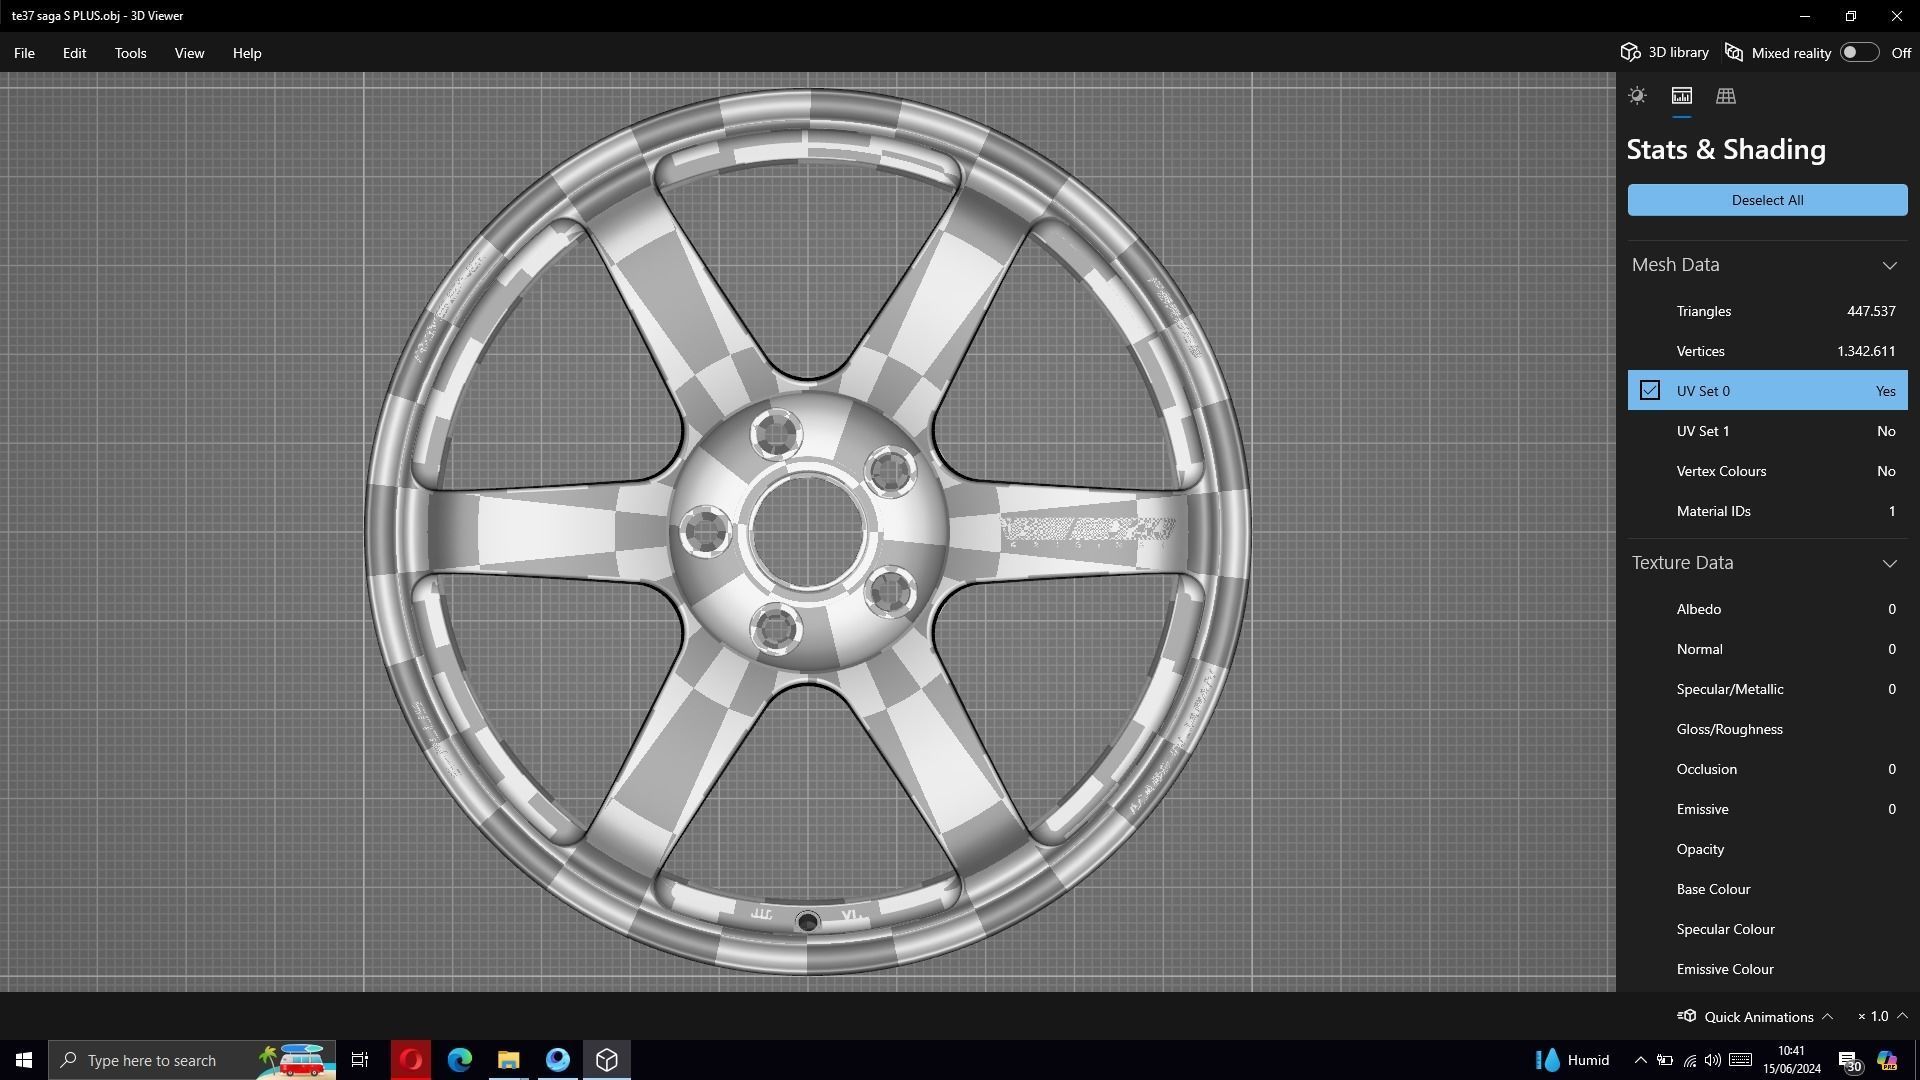Screen dimensions: 1920x1080
Task: Click the touch keyboard tray icon
Action: tap(1740, 1060)
